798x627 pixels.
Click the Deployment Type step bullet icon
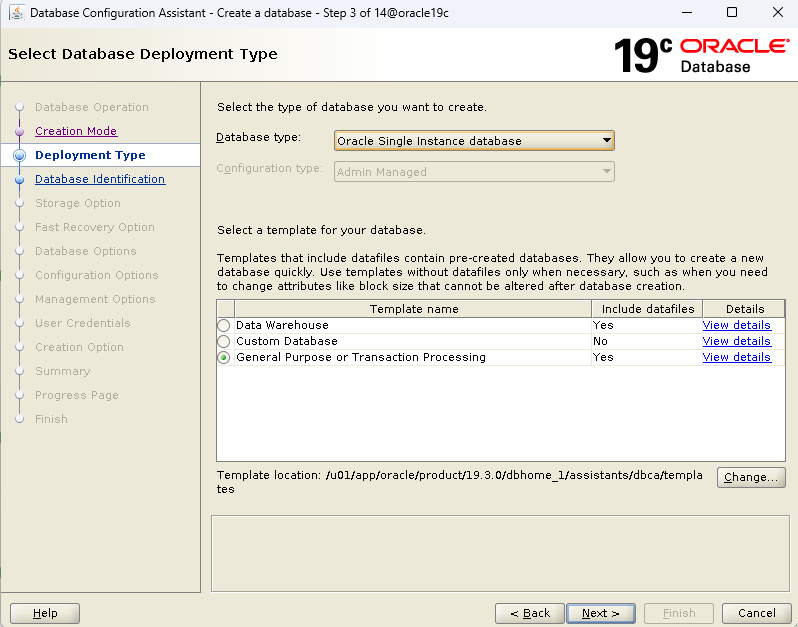(x=19, y=156)
